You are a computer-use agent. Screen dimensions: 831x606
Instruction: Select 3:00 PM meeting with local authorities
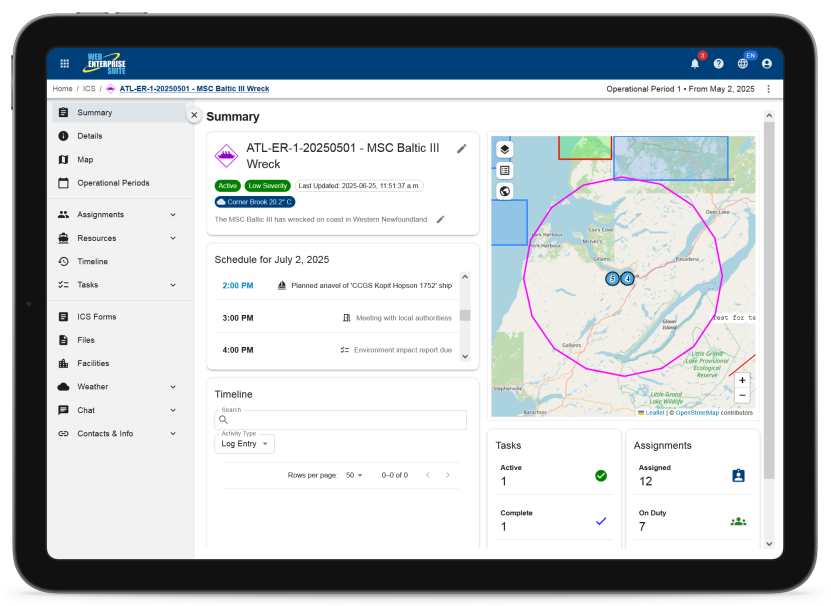coord(337,318)
